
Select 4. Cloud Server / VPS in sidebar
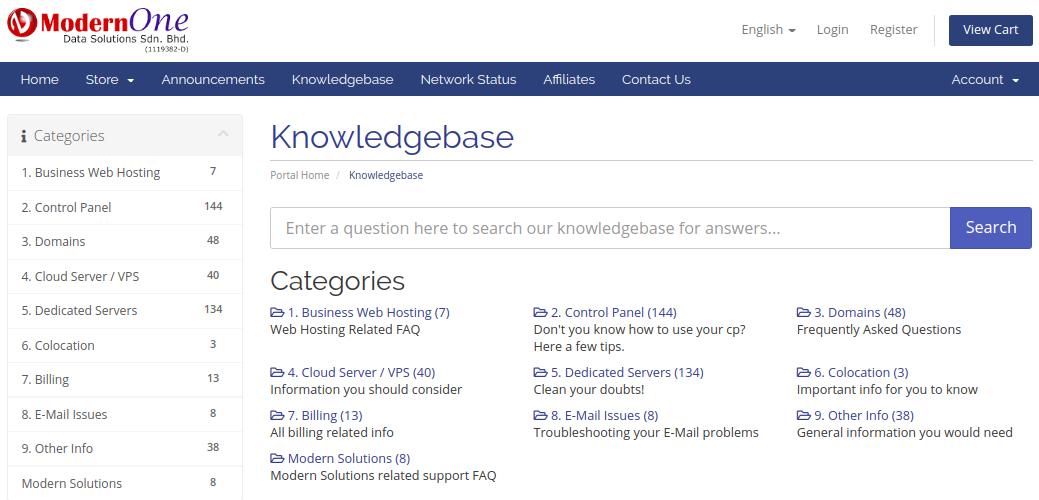click(x=125, y=276)
